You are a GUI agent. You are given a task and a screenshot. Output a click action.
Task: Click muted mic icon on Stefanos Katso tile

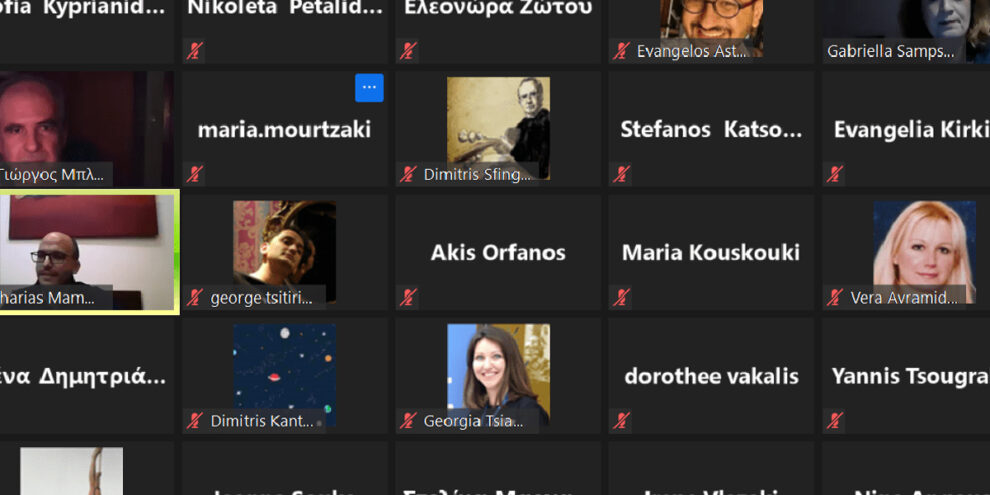coord(621,174)
